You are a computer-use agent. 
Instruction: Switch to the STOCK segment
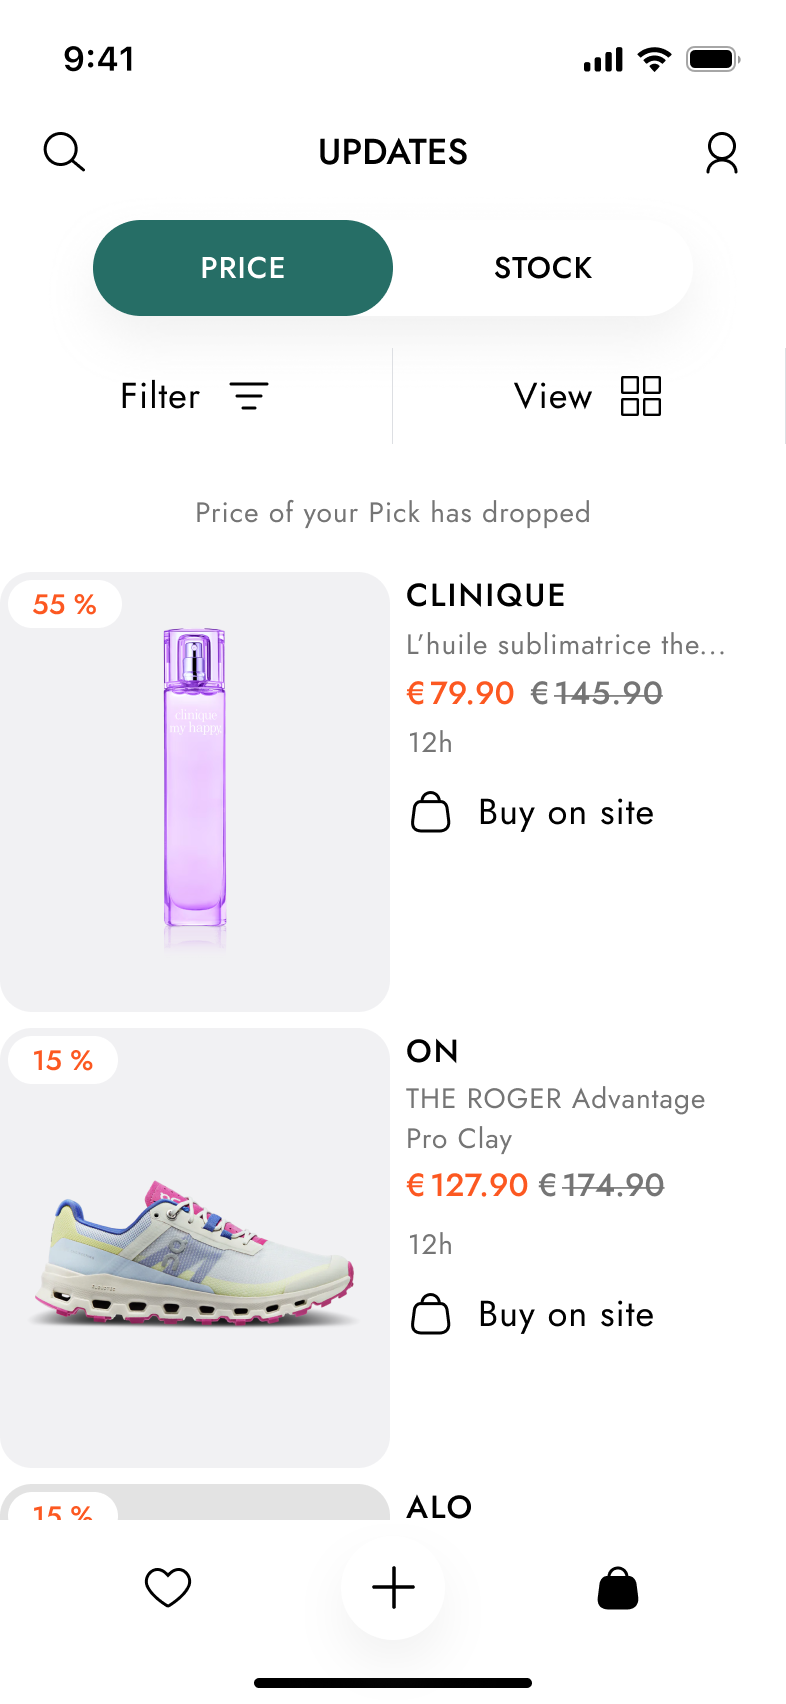pos(543,268)
